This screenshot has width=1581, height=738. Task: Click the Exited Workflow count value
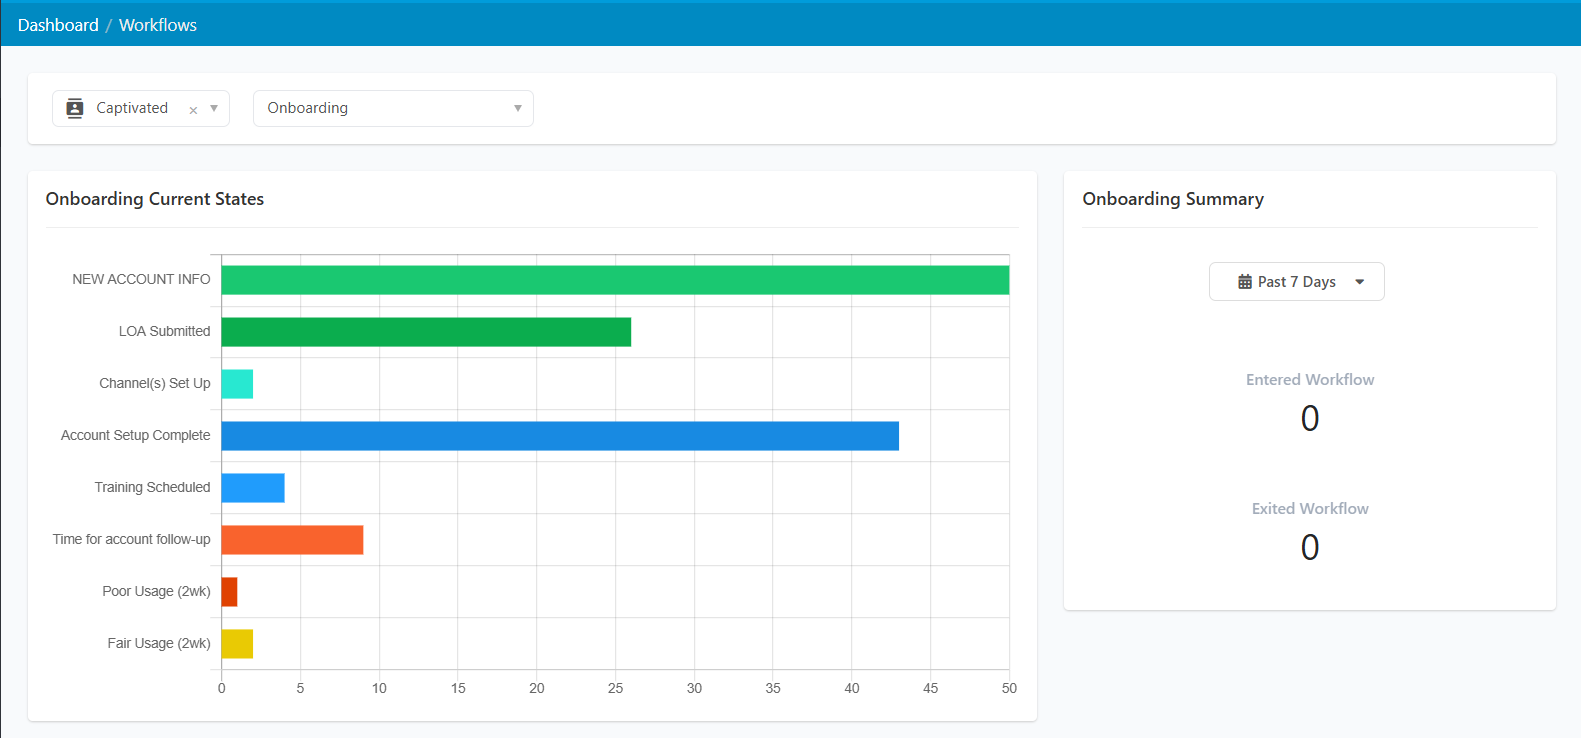(x=1310, y=547)
